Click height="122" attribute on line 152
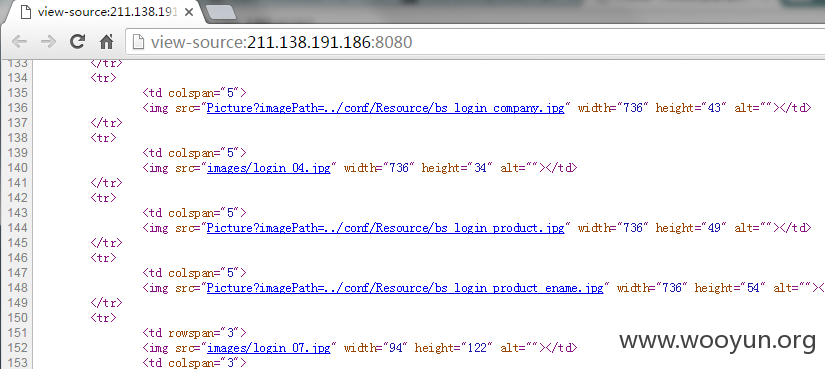The height and width of the screenshot is (369, 825). [x=454, y=348]
